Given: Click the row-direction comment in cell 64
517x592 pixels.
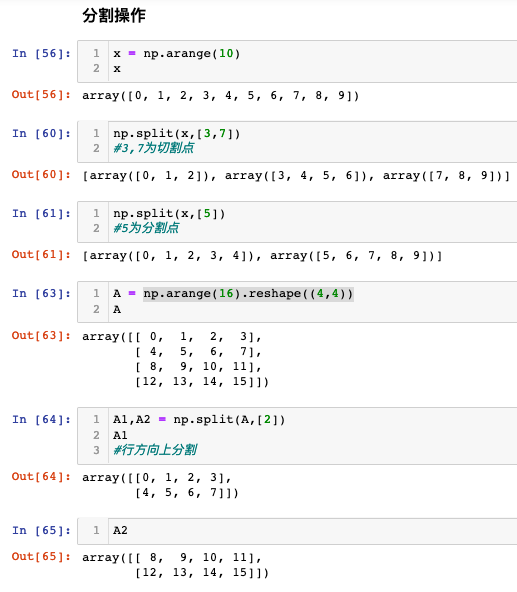Looking at the screenshot, I should point(155,450).
